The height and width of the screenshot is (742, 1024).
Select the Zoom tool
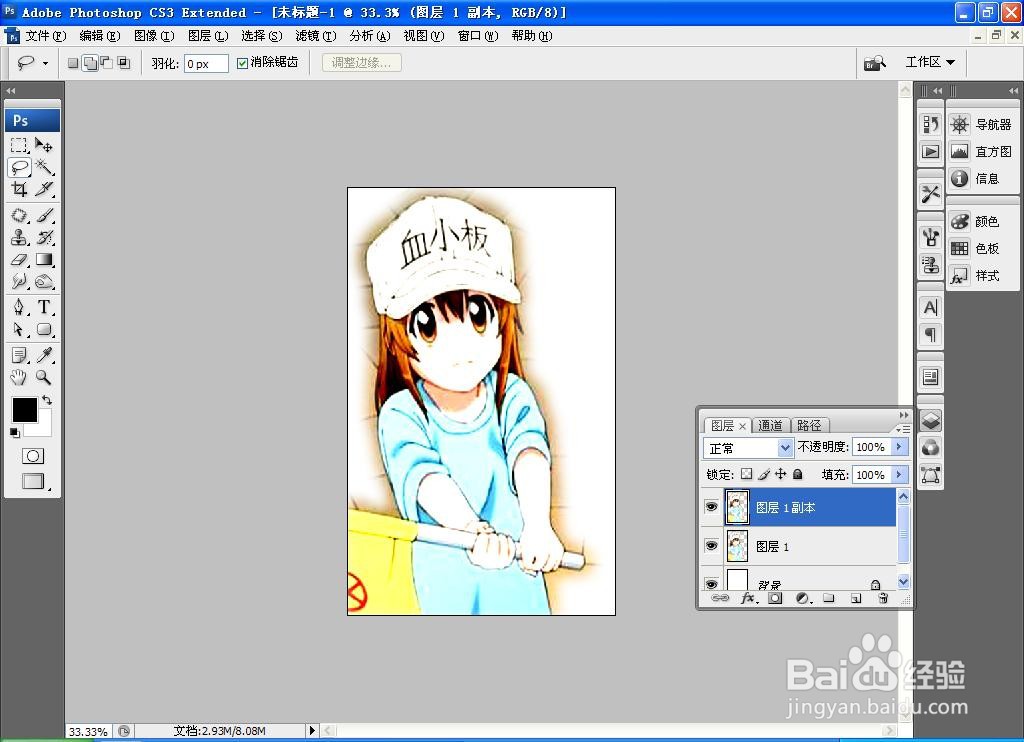click(44, 377)
